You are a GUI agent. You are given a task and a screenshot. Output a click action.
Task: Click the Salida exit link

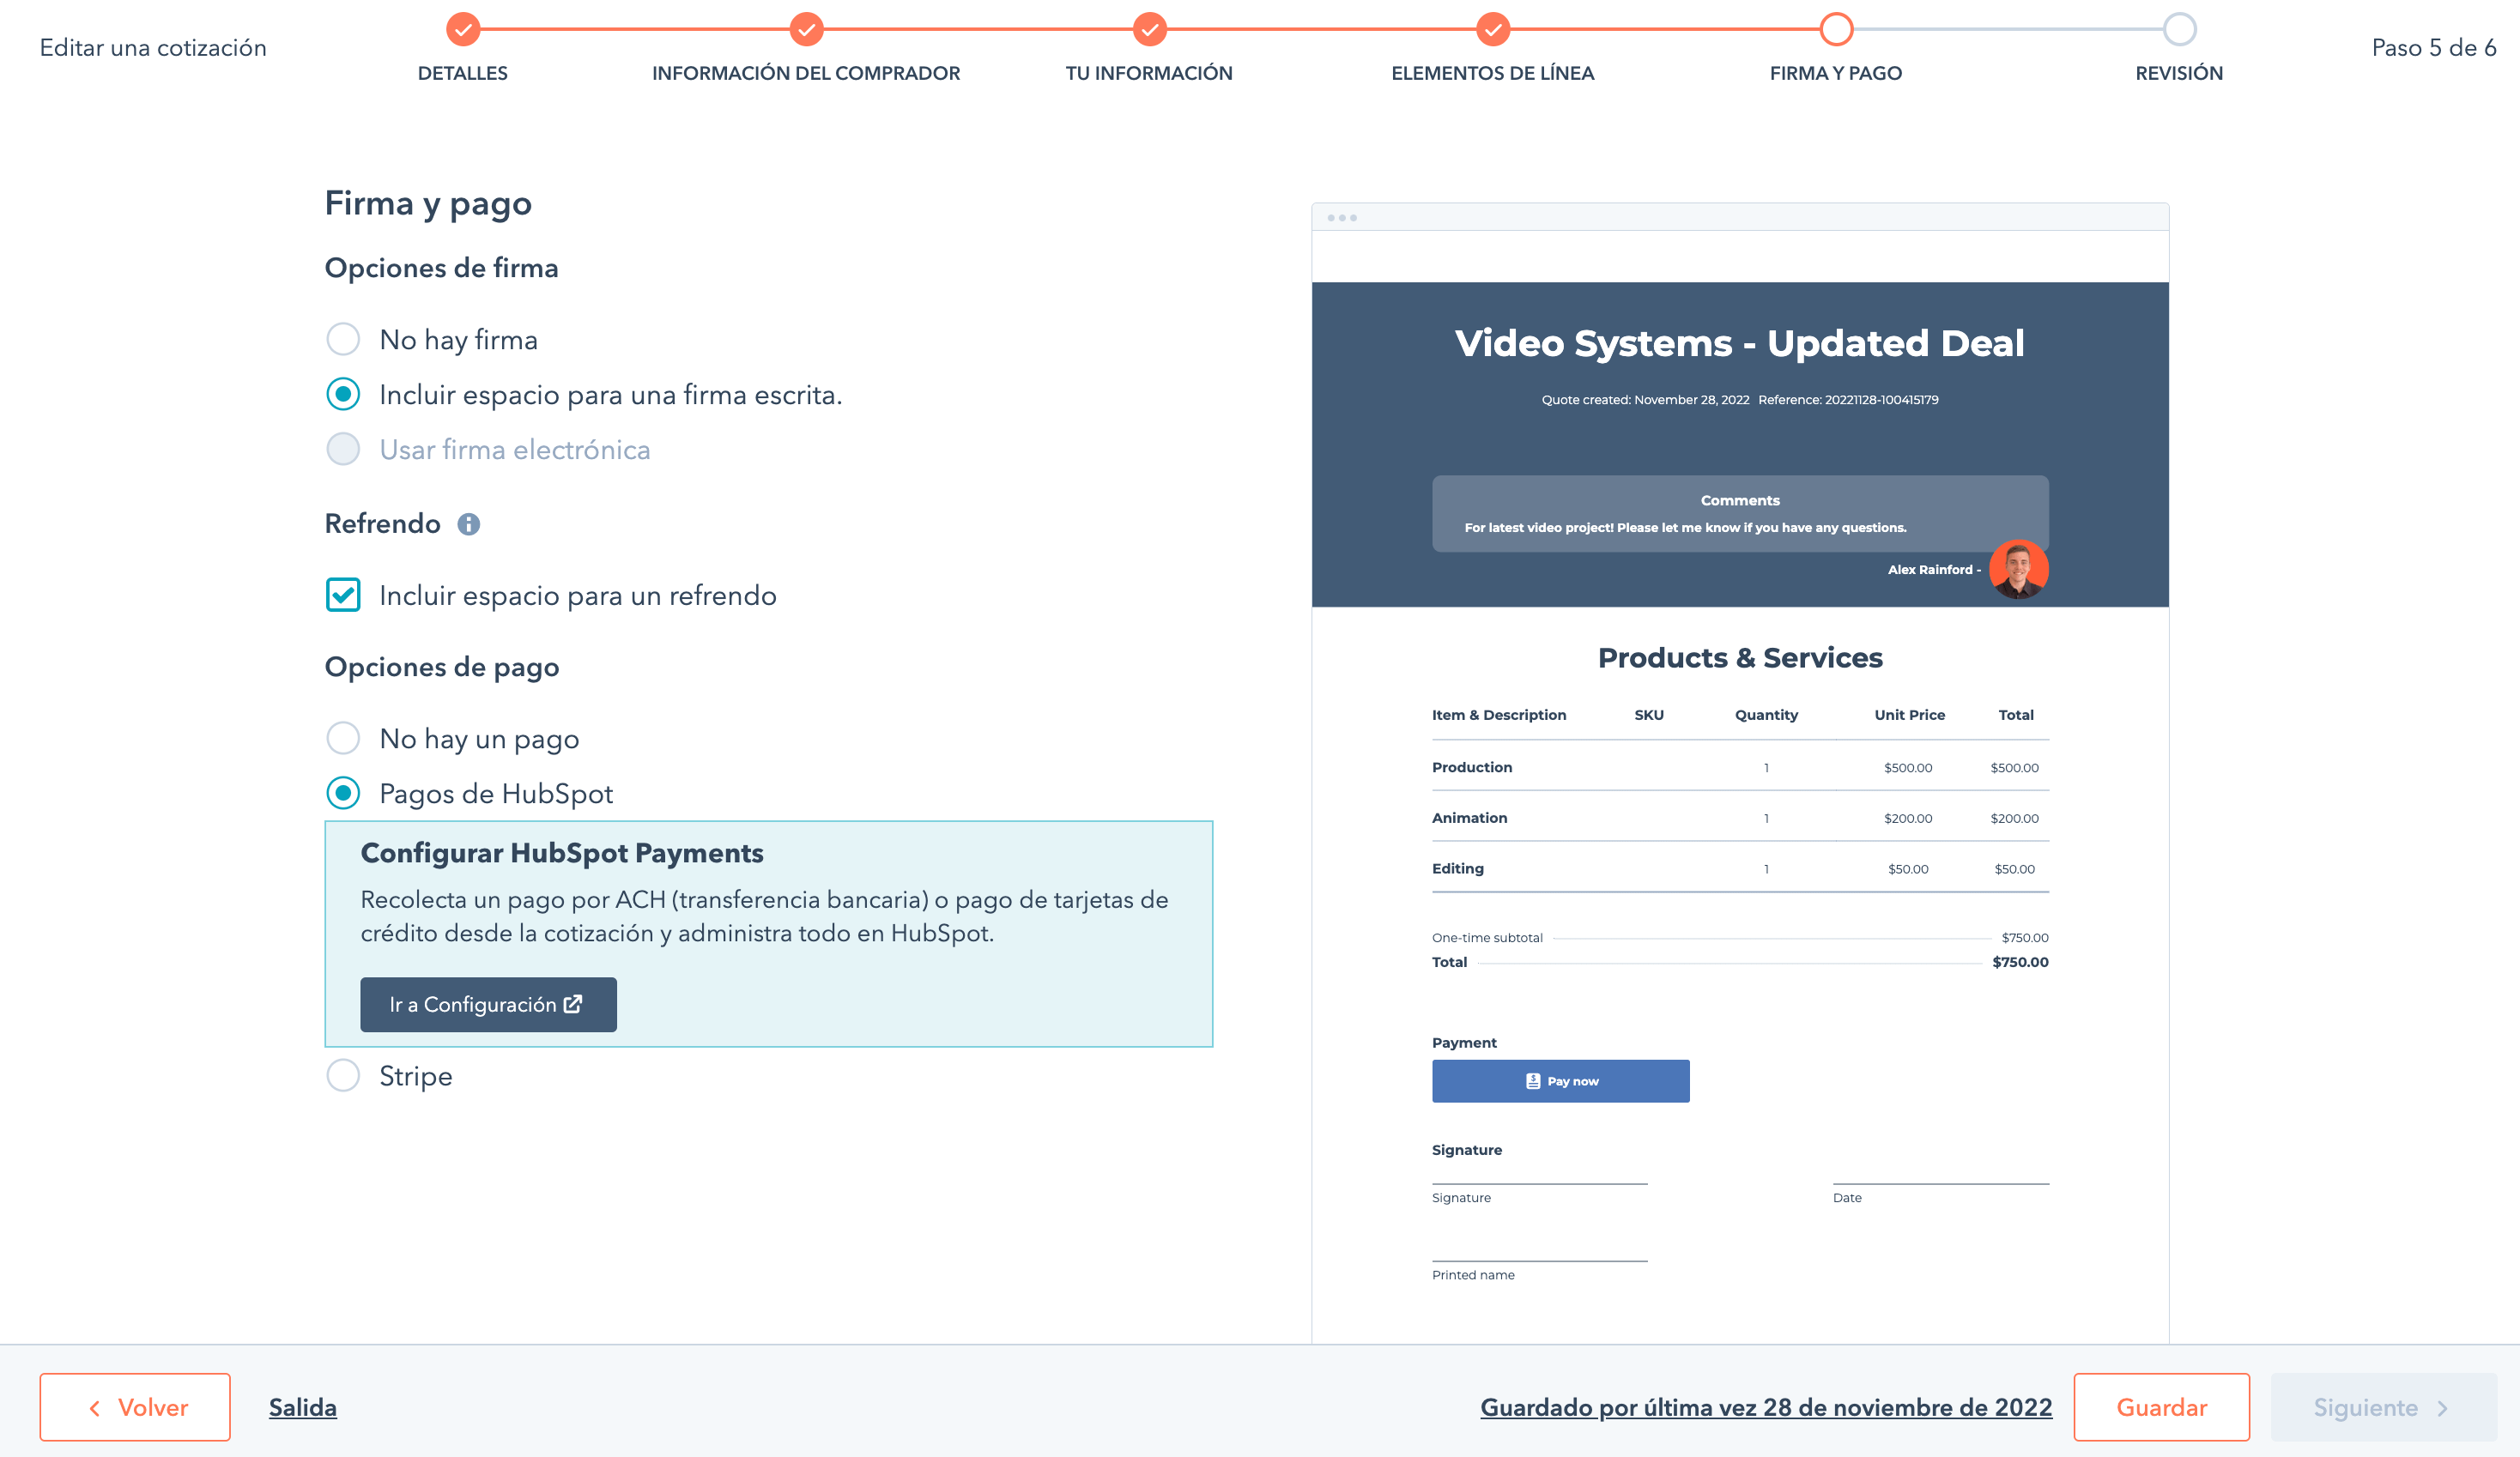302,1407
